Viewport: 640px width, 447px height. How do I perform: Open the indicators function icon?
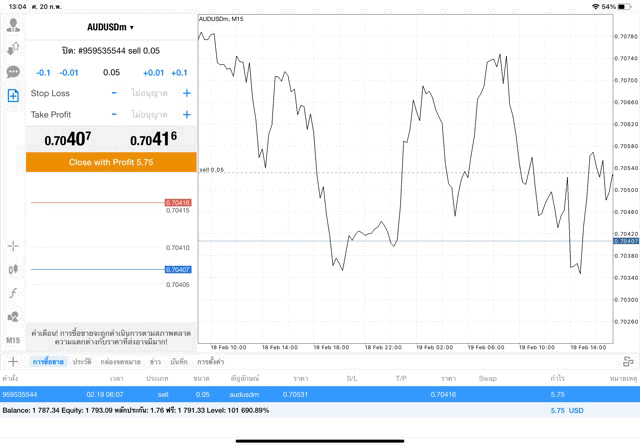tap(13, 293)
